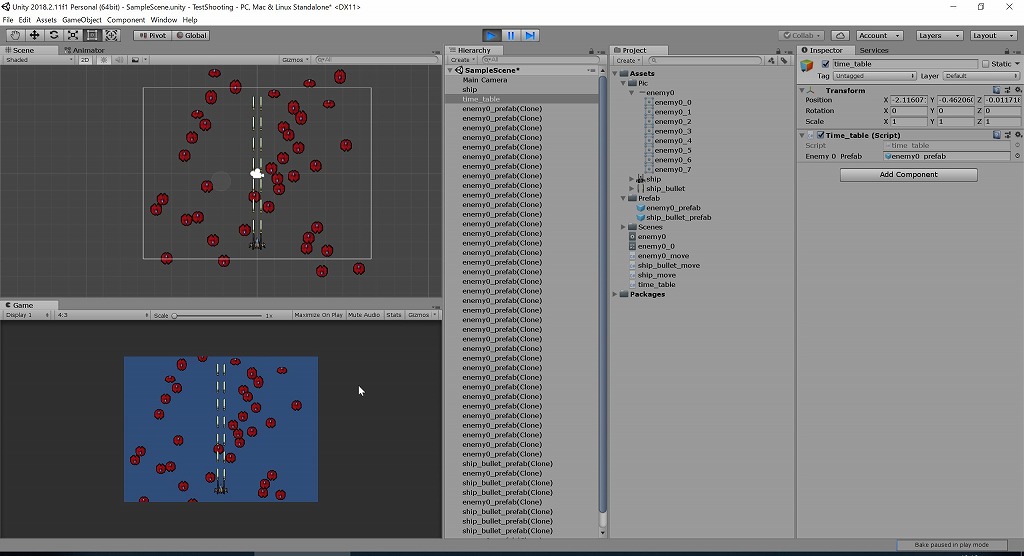The height and width of the screenshot is (556, 1024).
Task: Toggle Time_table script enabled checkbox
Action: point(821,135)
